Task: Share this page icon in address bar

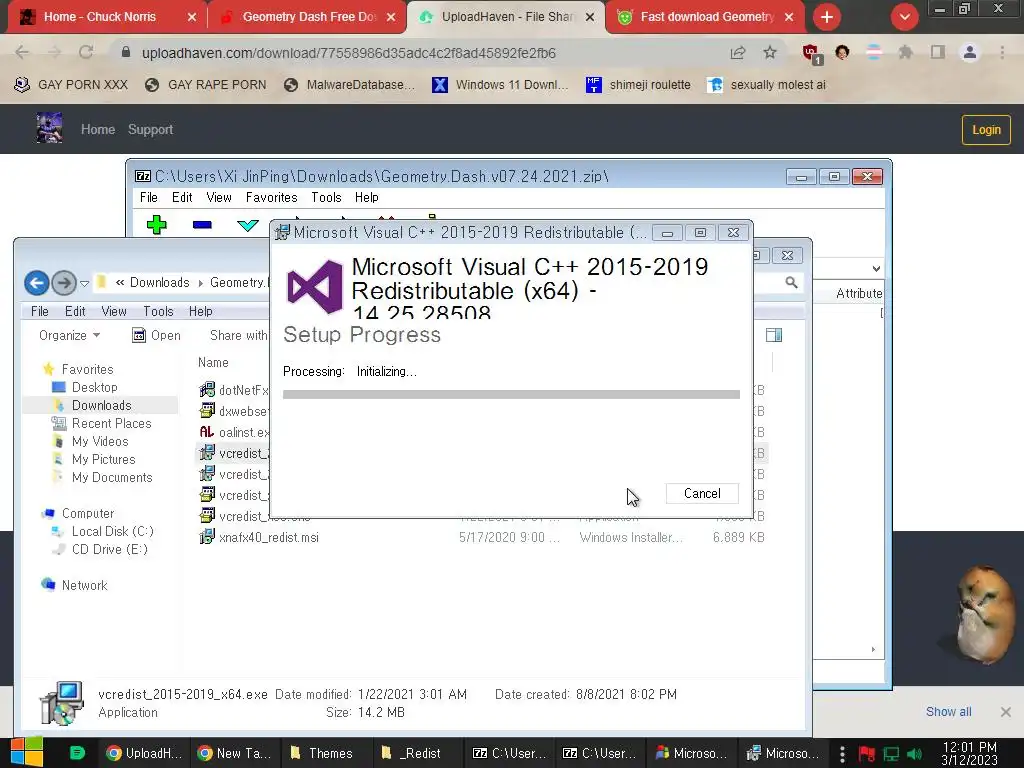Action: (738, 53)
